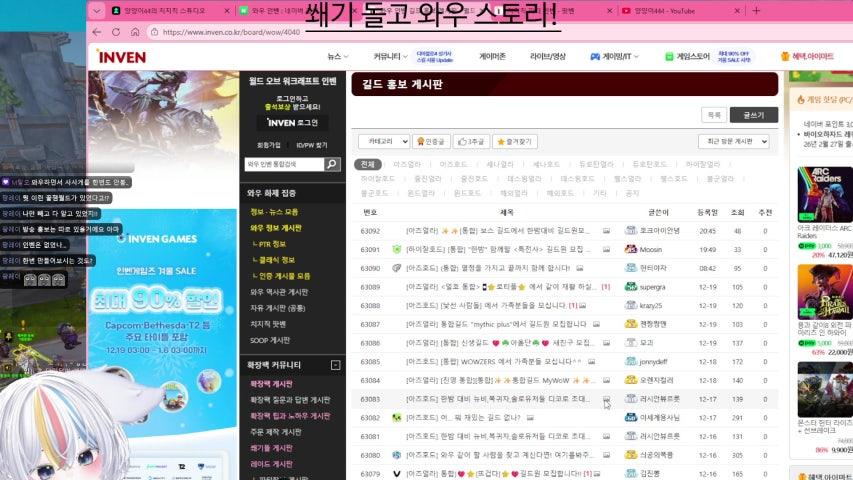Click author Moosin profile icon
Viewport: 853px width, 480px height.
(631, 249)
